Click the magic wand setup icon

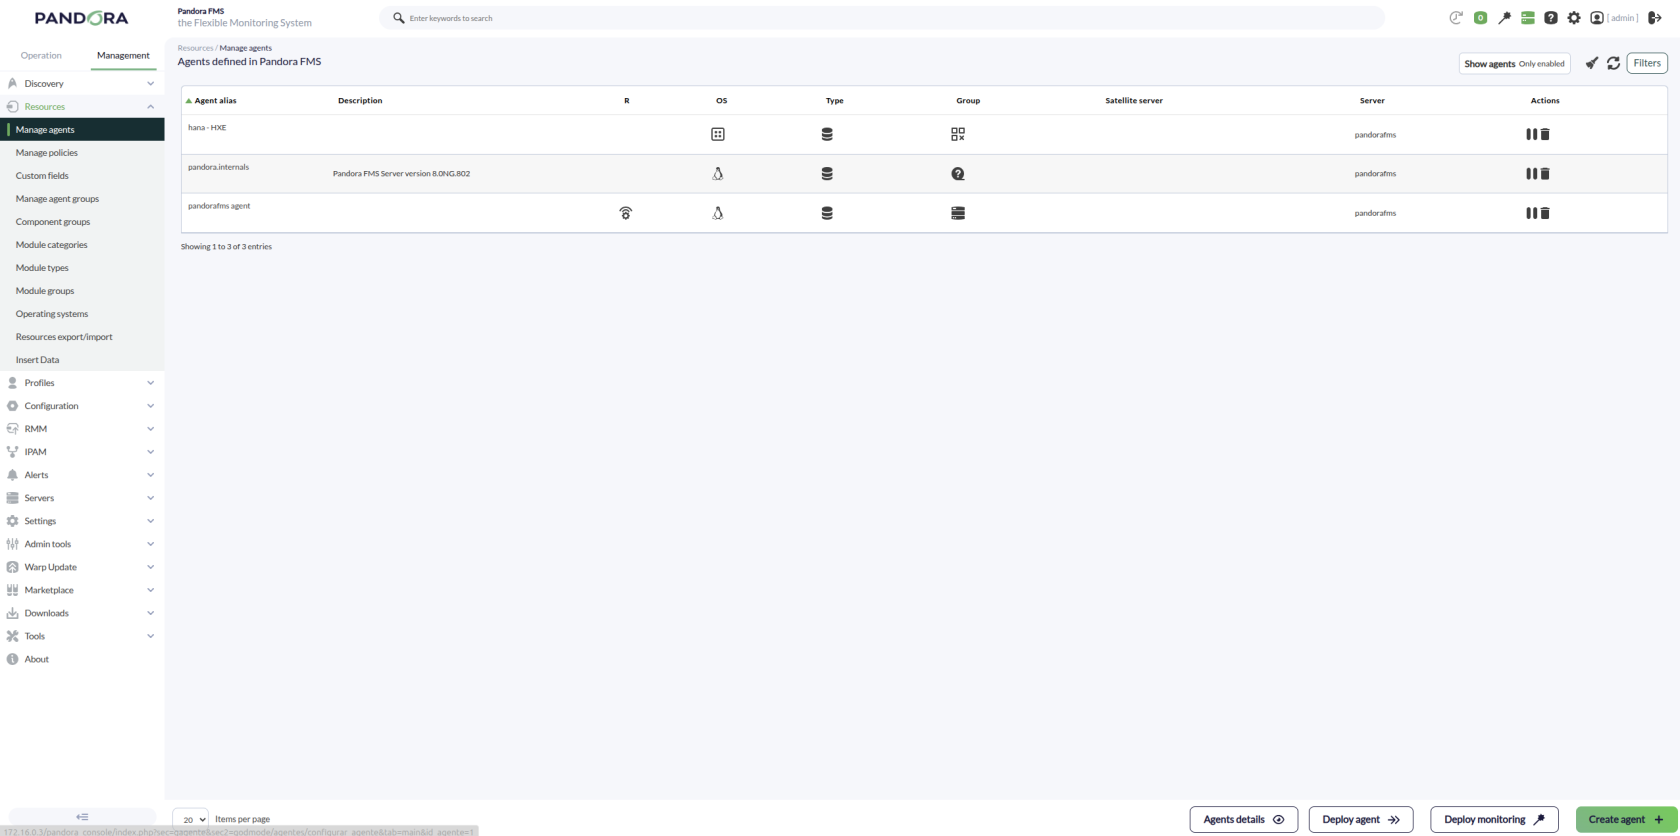point(1504,18)
